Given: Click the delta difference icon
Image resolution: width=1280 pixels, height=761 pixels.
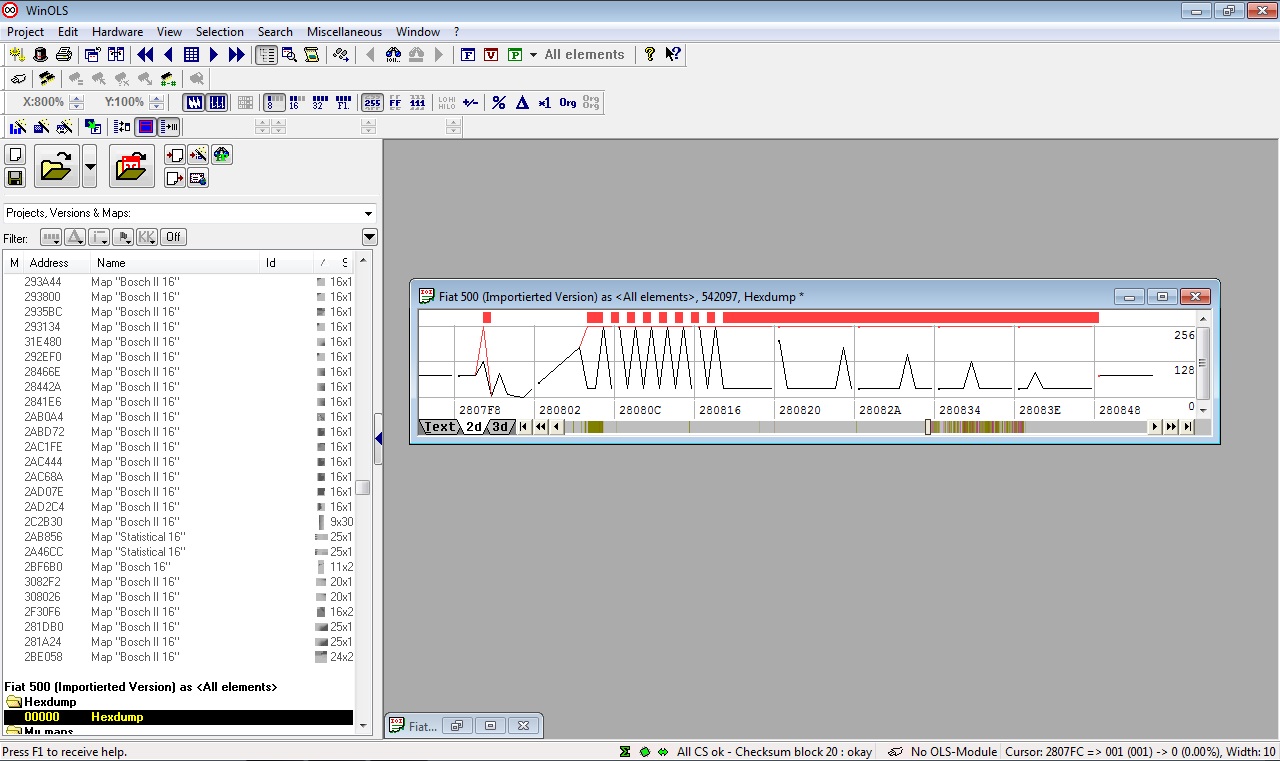Looking at the screenshot, I should coord(521,102).
